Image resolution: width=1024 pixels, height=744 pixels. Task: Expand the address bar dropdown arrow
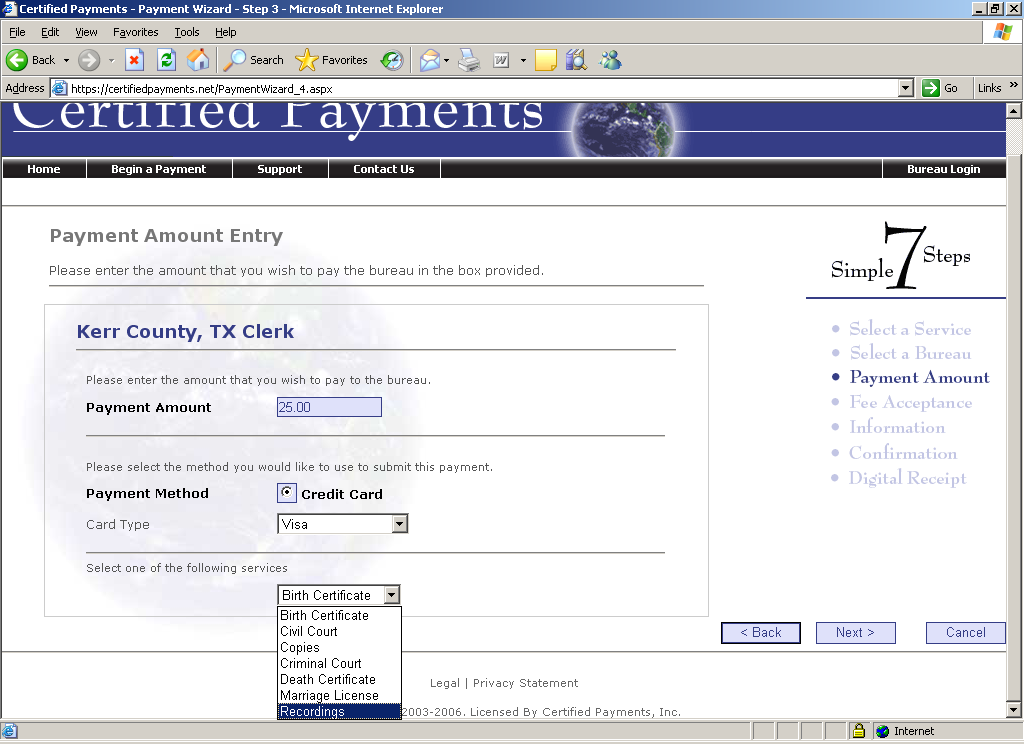[906, 88]
